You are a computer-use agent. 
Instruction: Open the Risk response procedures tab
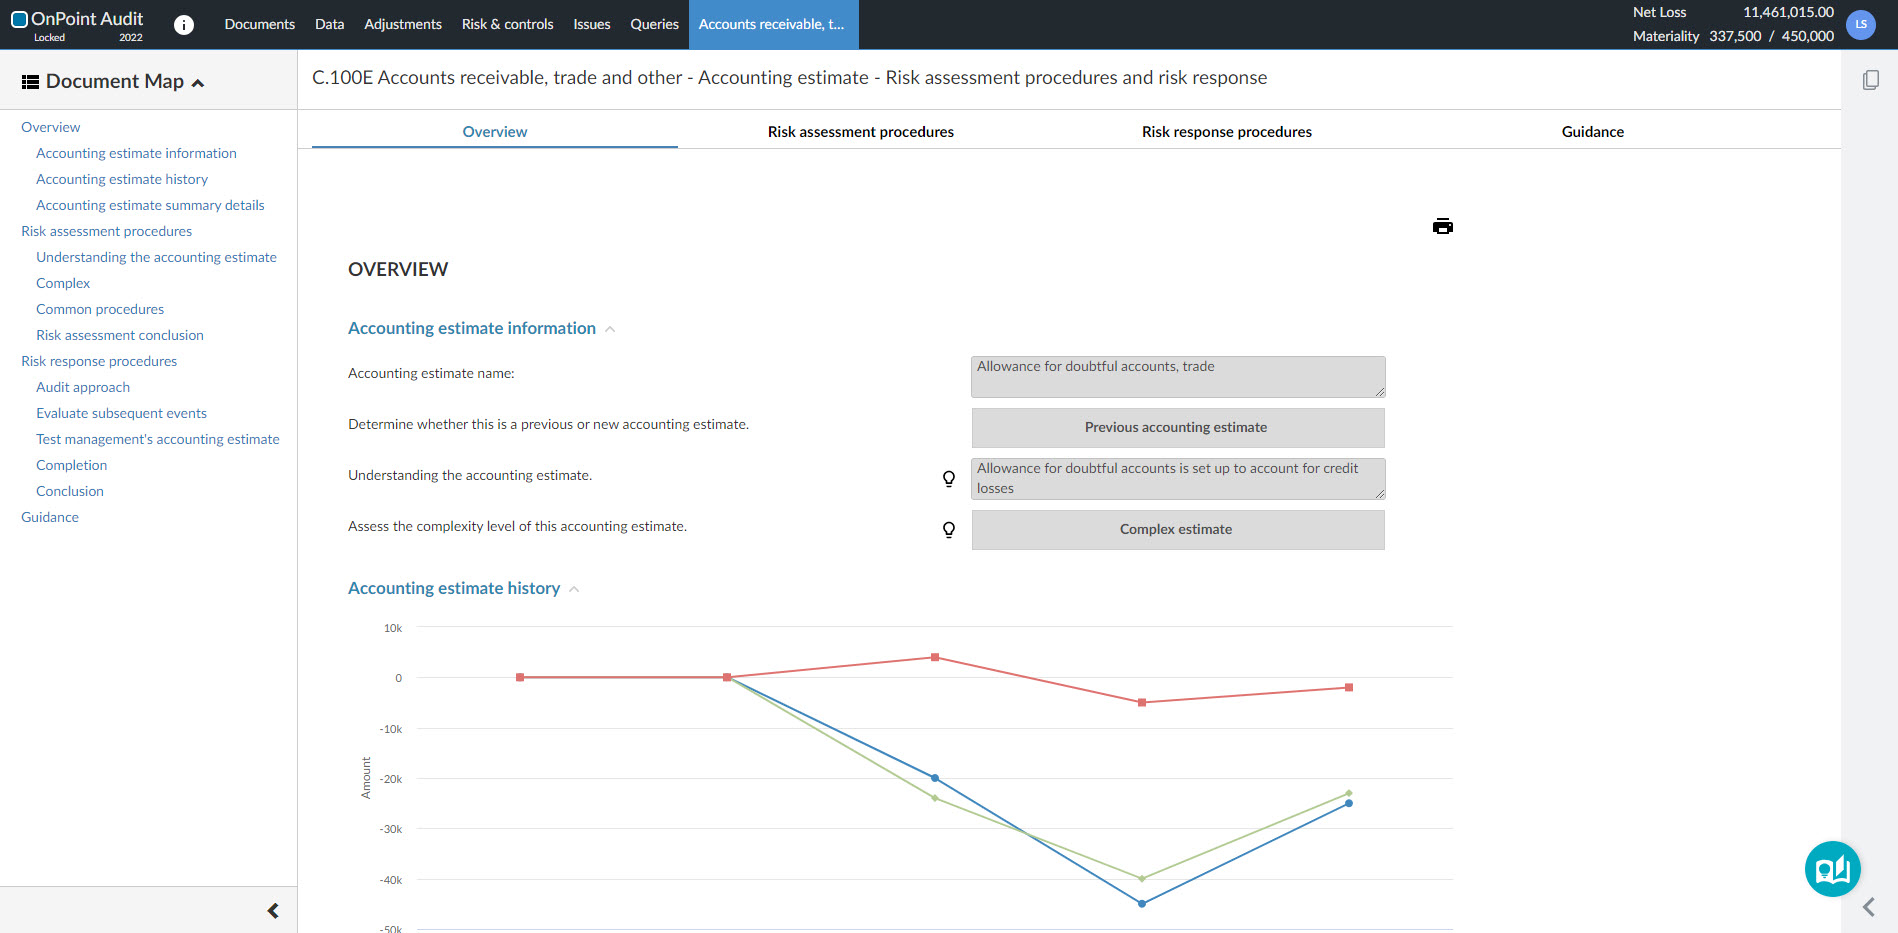pyautogui.click(x=1226, y=132)
